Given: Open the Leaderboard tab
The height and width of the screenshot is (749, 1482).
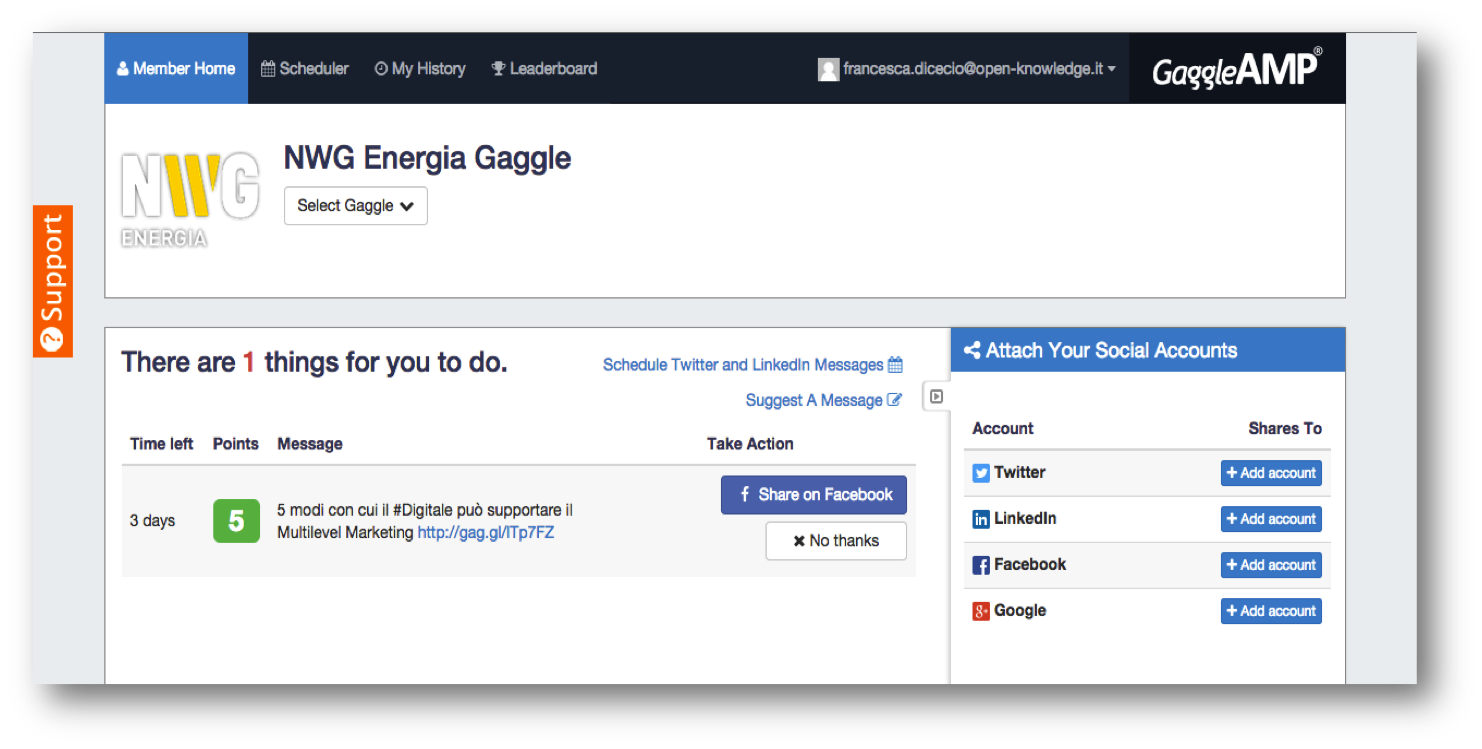Looking at the screenshot, I should [544, 69].
